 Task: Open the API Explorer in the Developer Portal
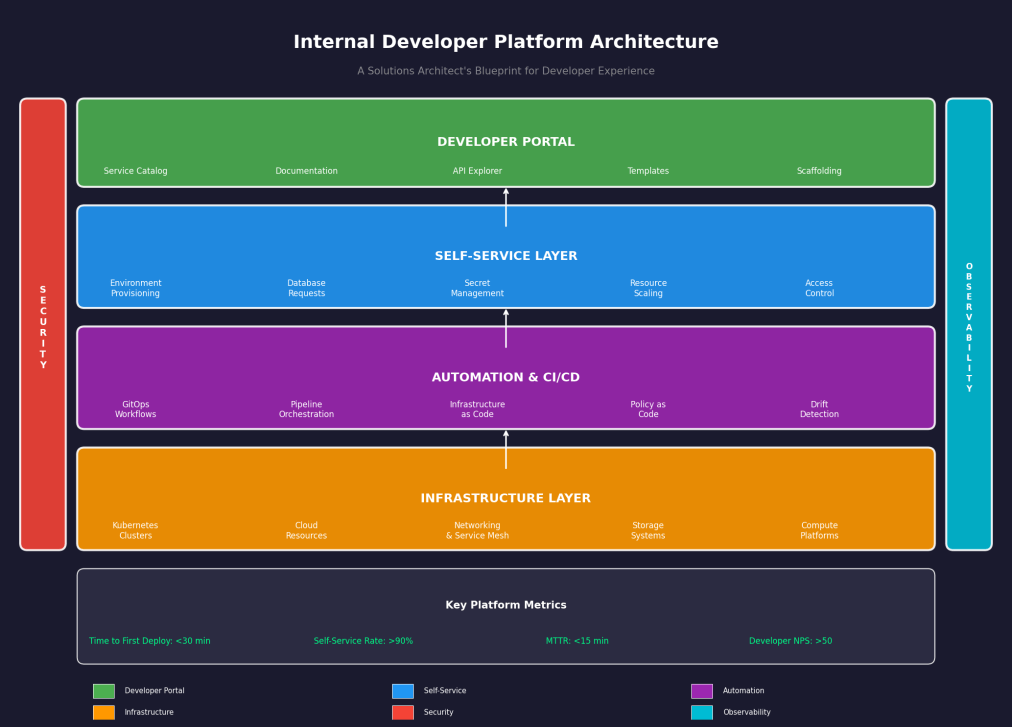tap(477, 170)
